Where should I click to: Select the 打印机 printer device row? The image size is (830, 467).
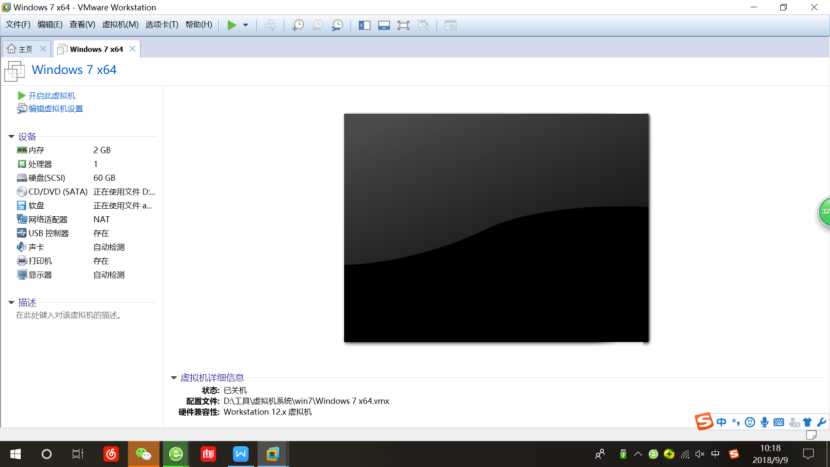coord(85,261)
